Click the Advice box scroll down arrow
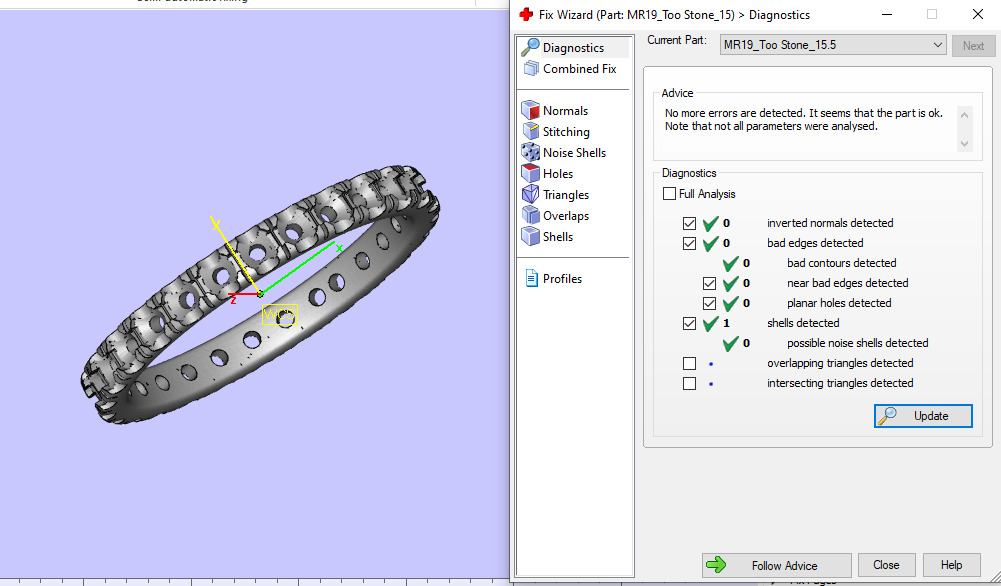The width and height of the screenshot is (1001, 586). click(965, 144)
